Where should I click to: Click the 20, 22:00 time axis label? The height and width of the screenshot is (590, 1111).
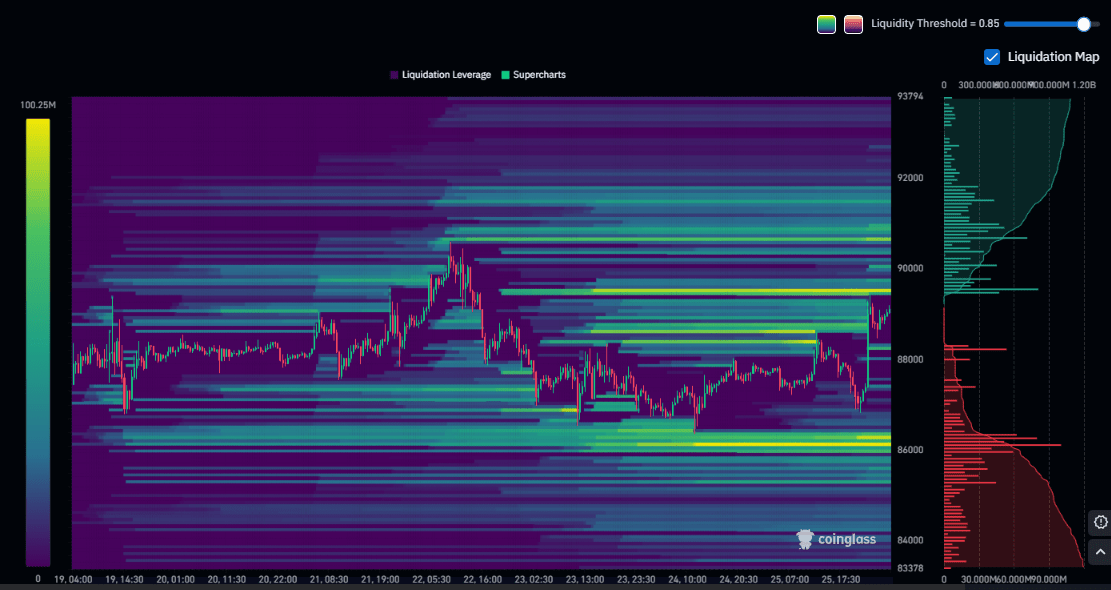pyautogui.click(x=278, y=579)
